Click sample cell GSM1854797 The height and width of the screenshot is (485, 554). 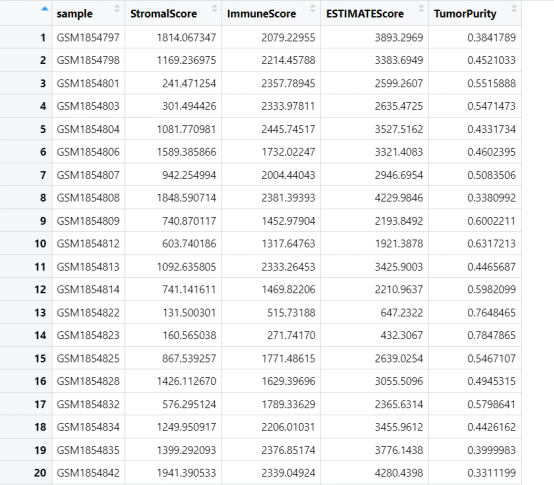click(88, 37)
